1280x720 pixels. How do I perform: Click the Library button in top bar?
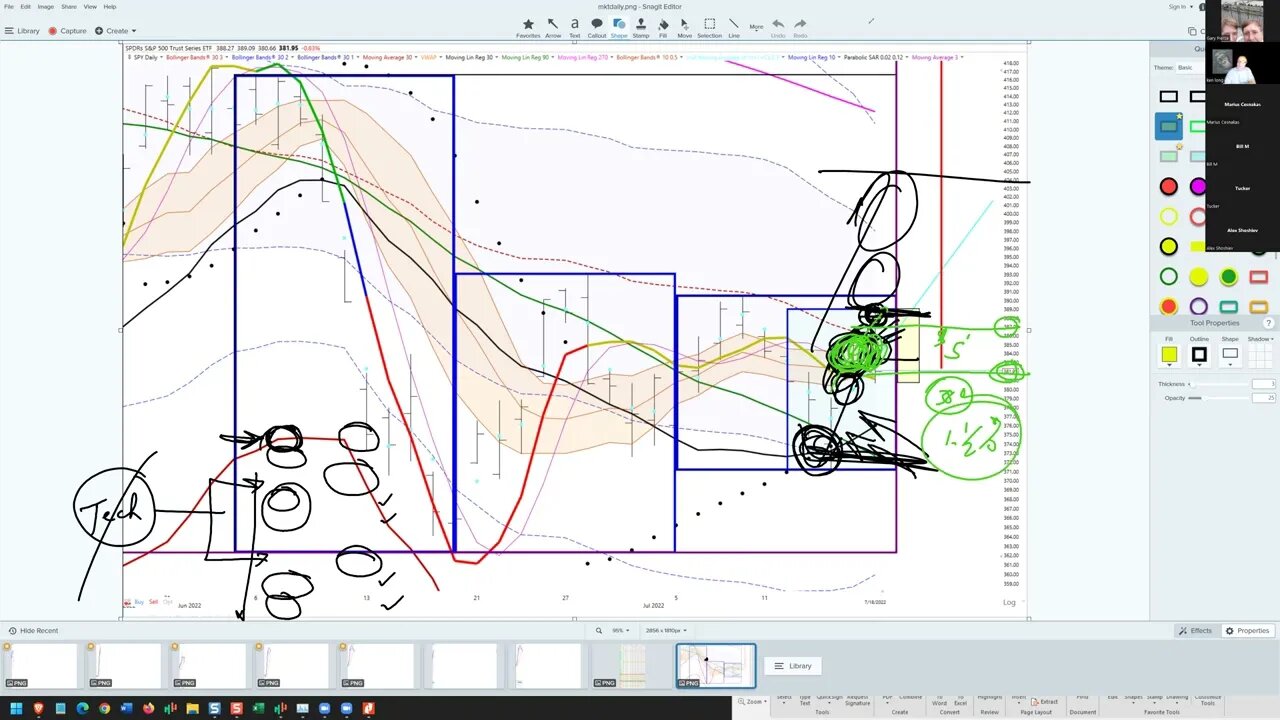[x=22, y=31]
